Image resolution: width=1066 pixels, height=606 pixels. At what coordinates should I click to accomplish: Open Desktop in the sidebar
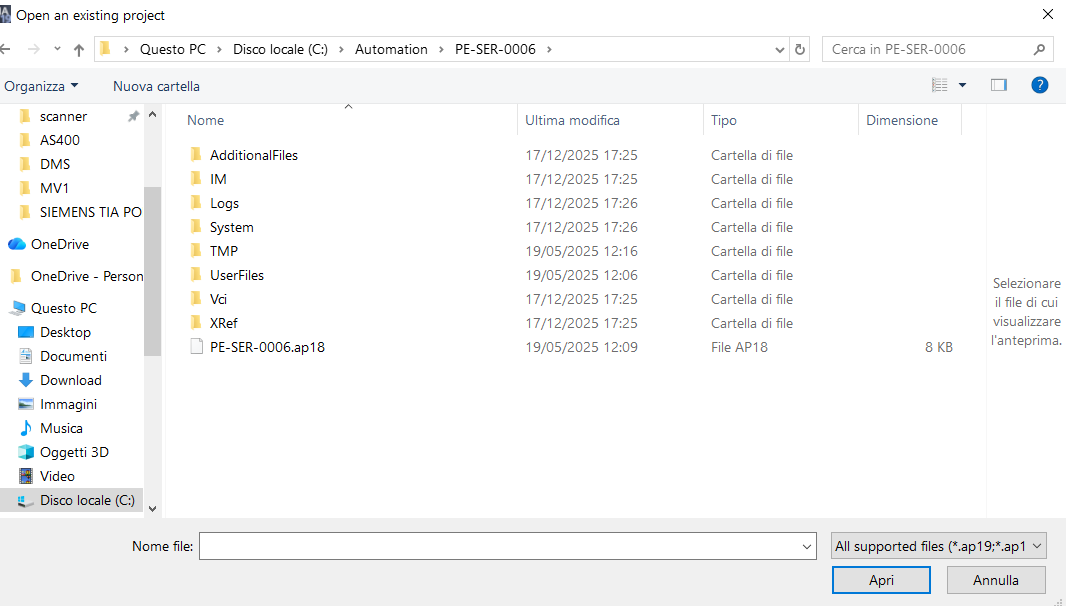pyautogui.click(x=65, y=332)
